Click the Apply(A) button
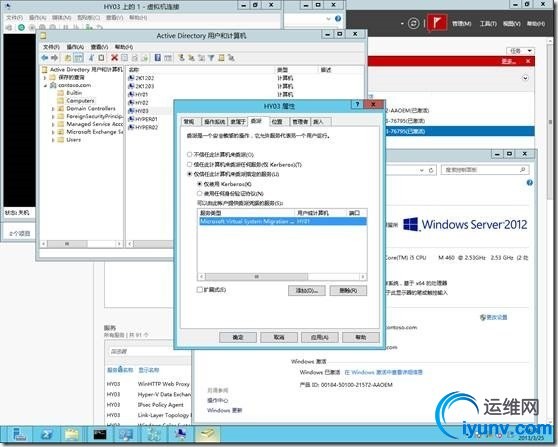Viewport: 558px width, 447px height. click(320, 337)
